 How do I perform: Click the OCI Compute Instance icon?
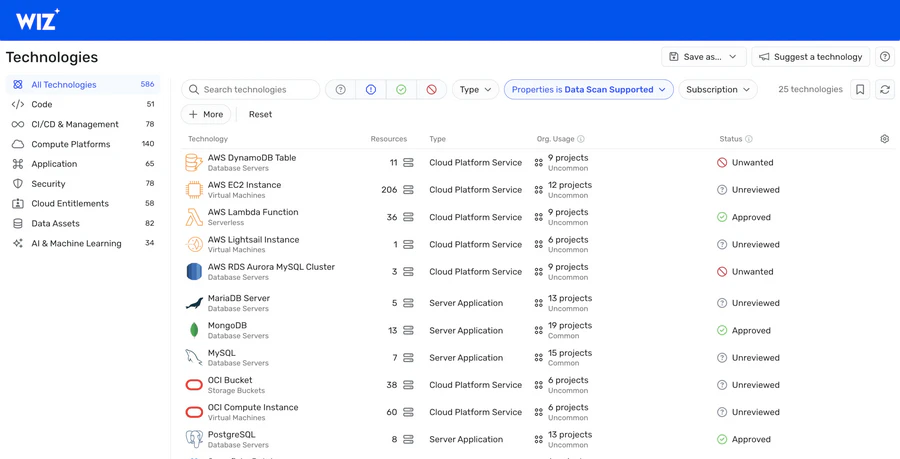194,412
